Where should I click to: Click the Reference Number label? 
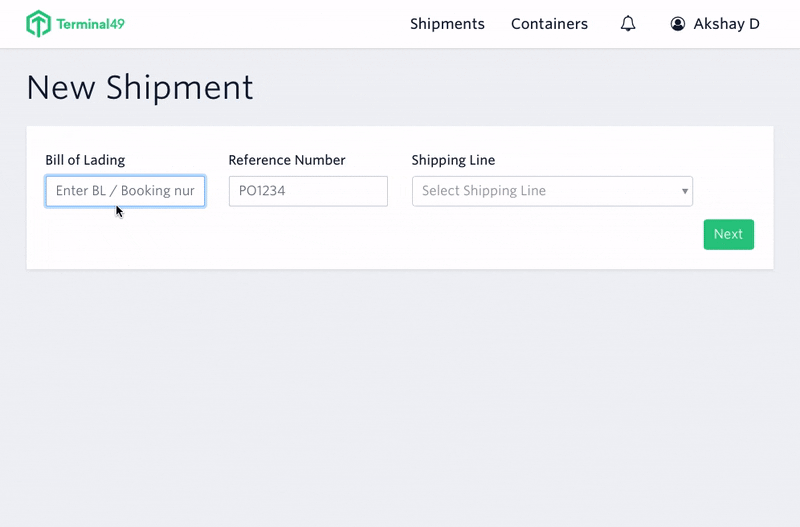coord(287,160)
